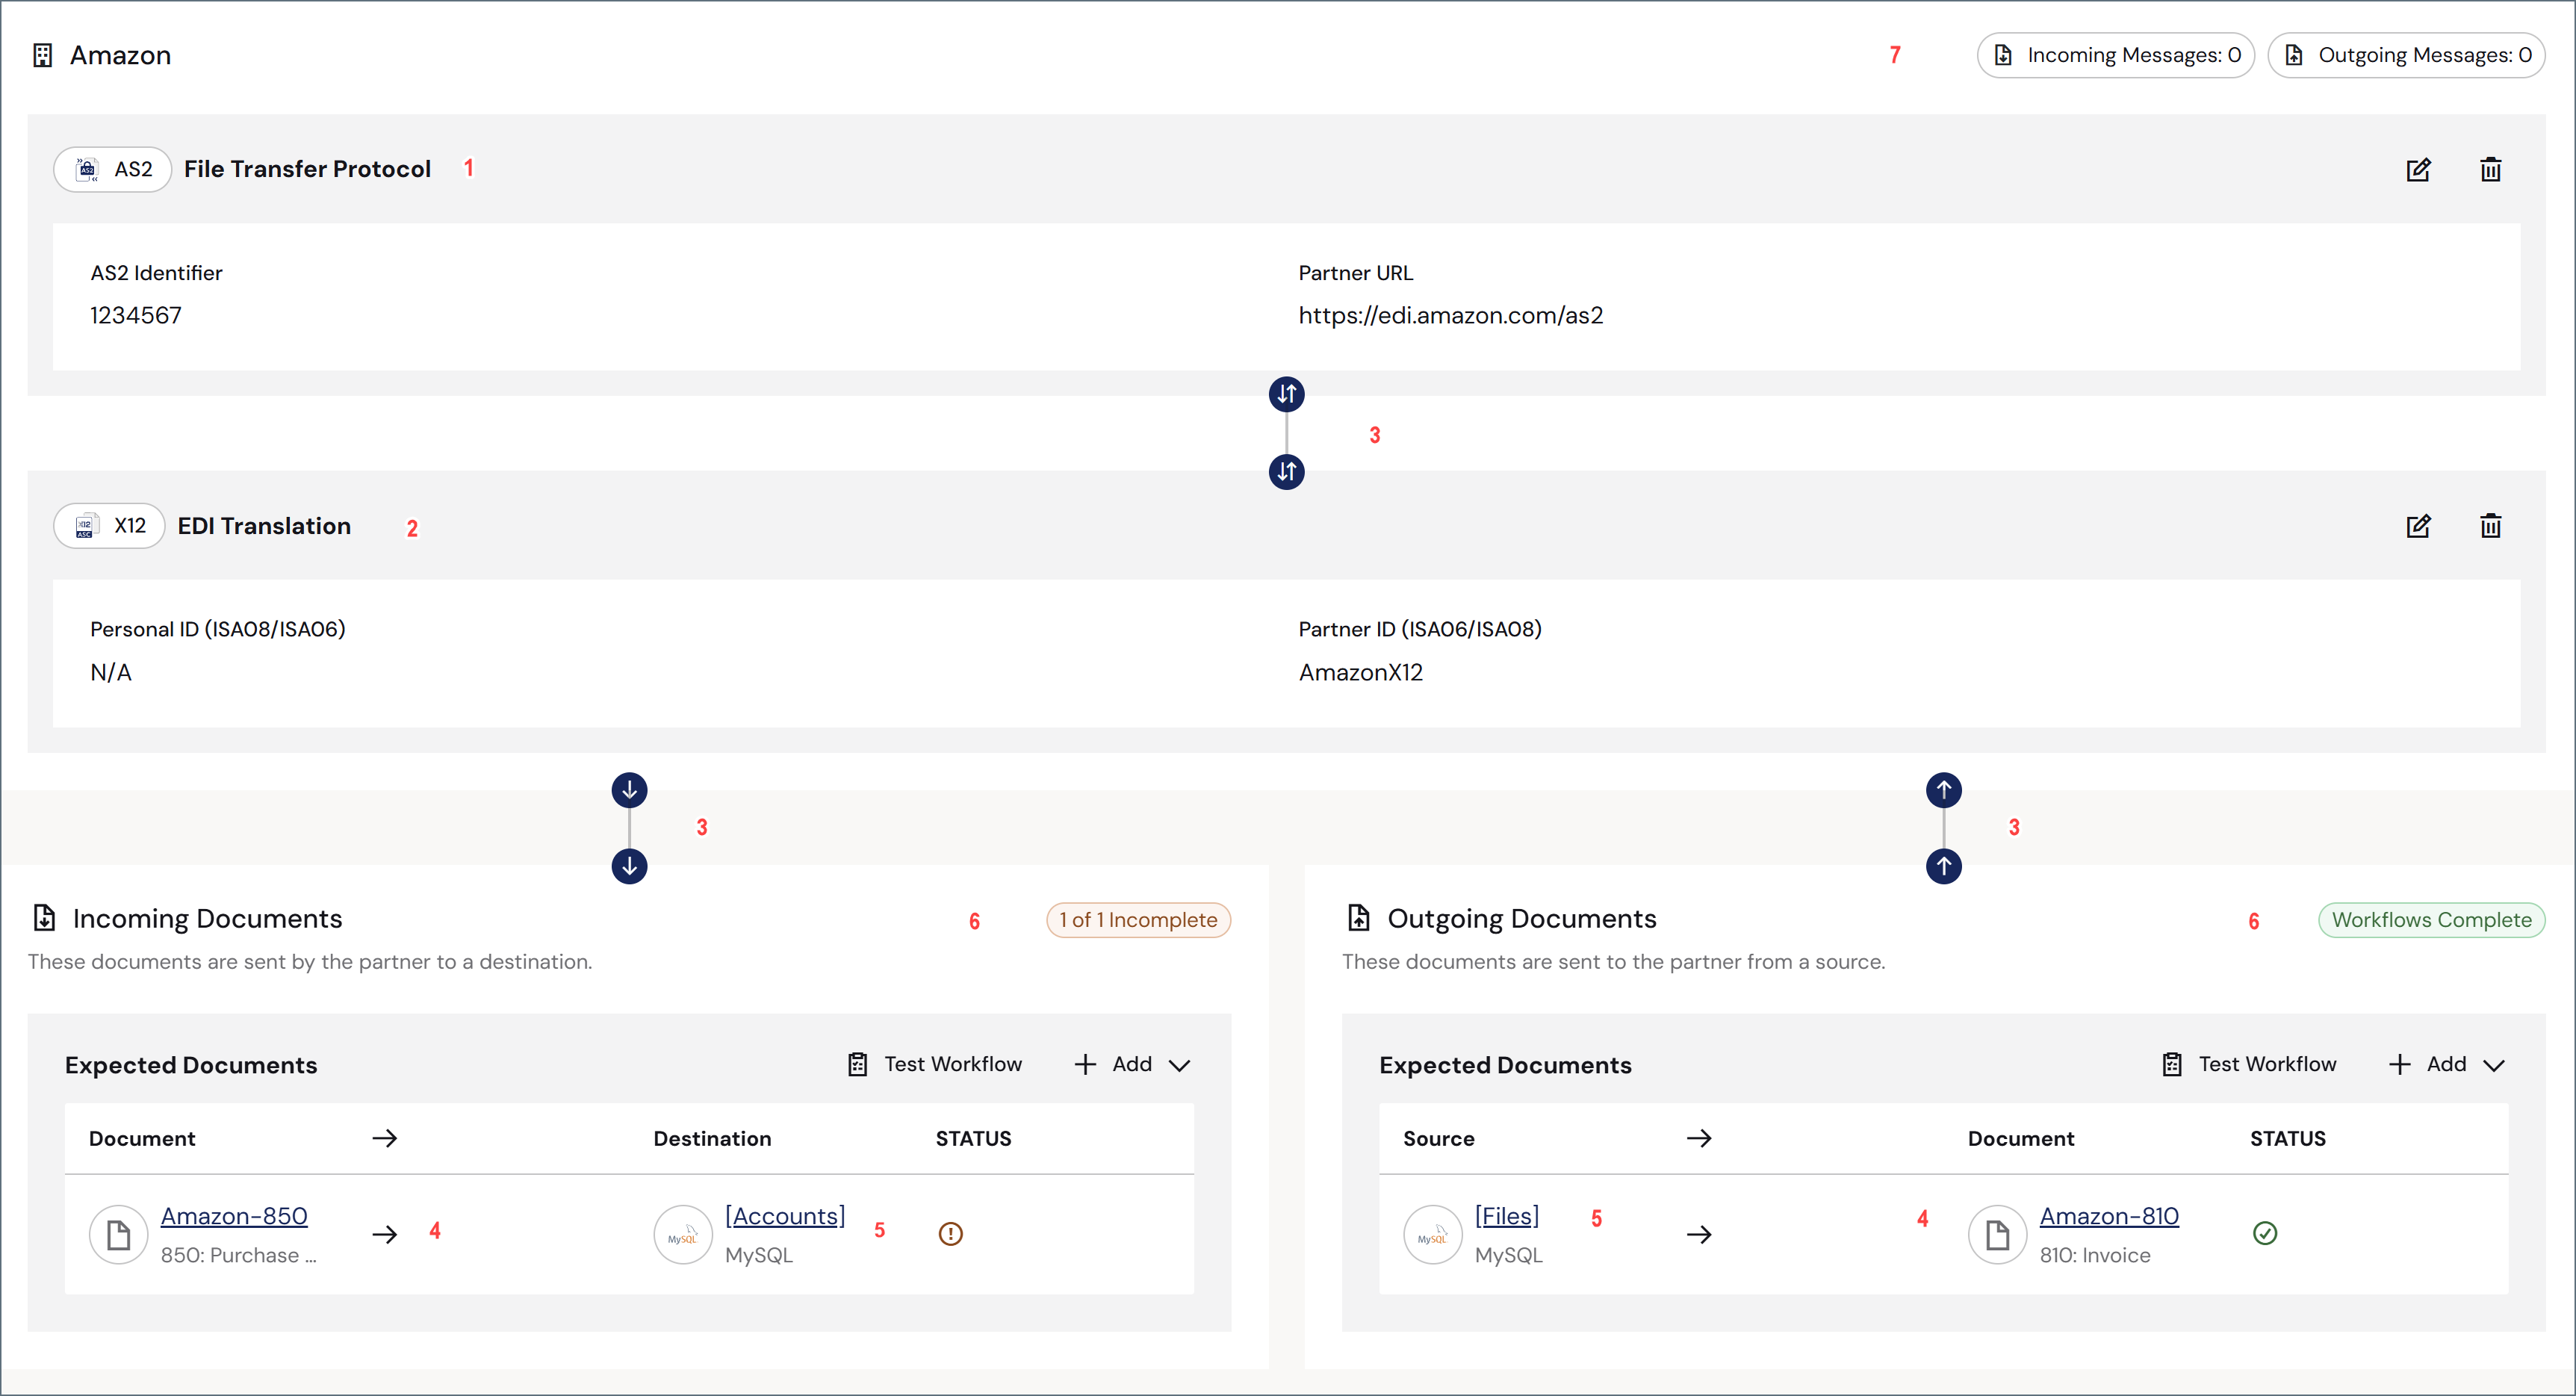Click bidirectional connector below the AS2 panel
2576x1396 pixels.
click(x=1286, y=394)
